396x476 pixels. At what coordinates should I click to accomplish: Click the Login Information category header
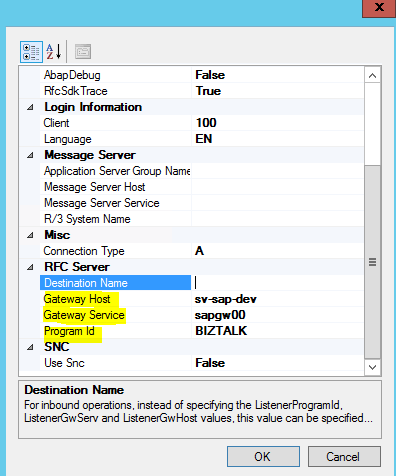93,107
